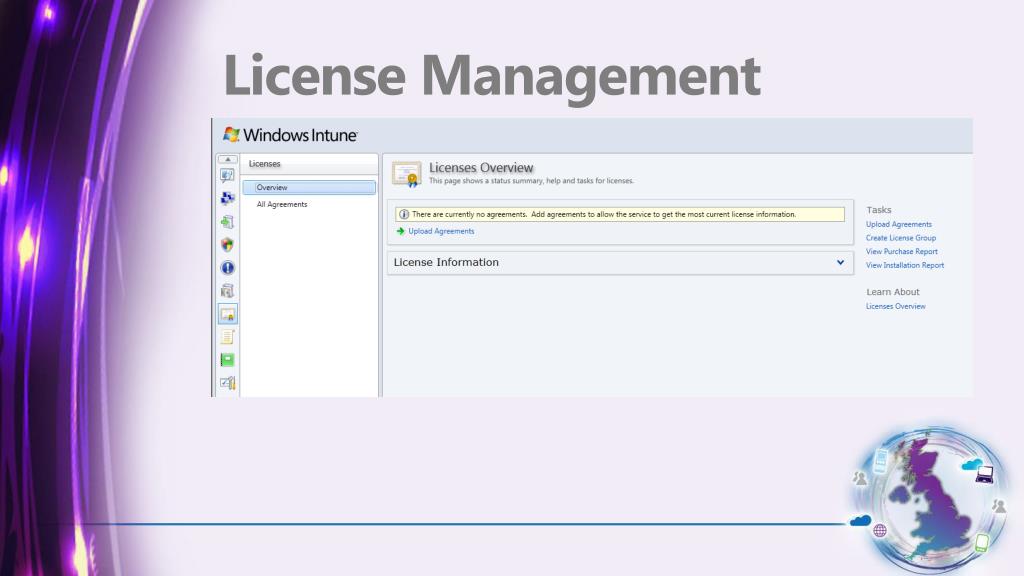The width and height of the screenshot is (1024, 576).
Task: Click the Licenses Overview page title
Action: [481, 168]
